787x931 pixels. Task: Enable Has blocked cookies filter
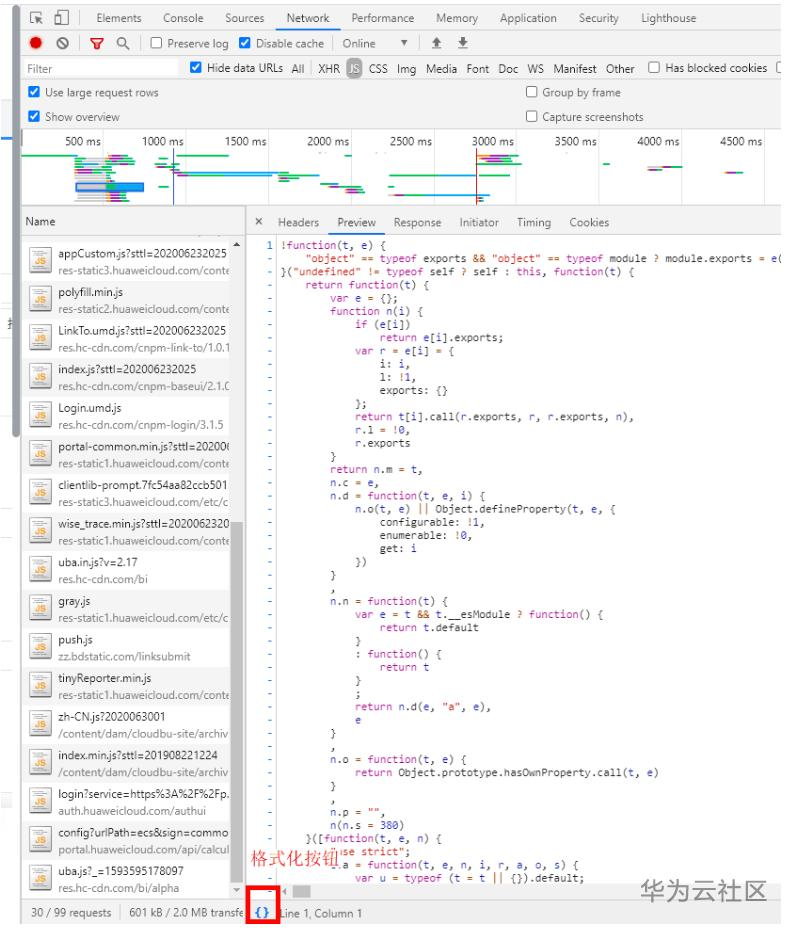pos(653,67)
